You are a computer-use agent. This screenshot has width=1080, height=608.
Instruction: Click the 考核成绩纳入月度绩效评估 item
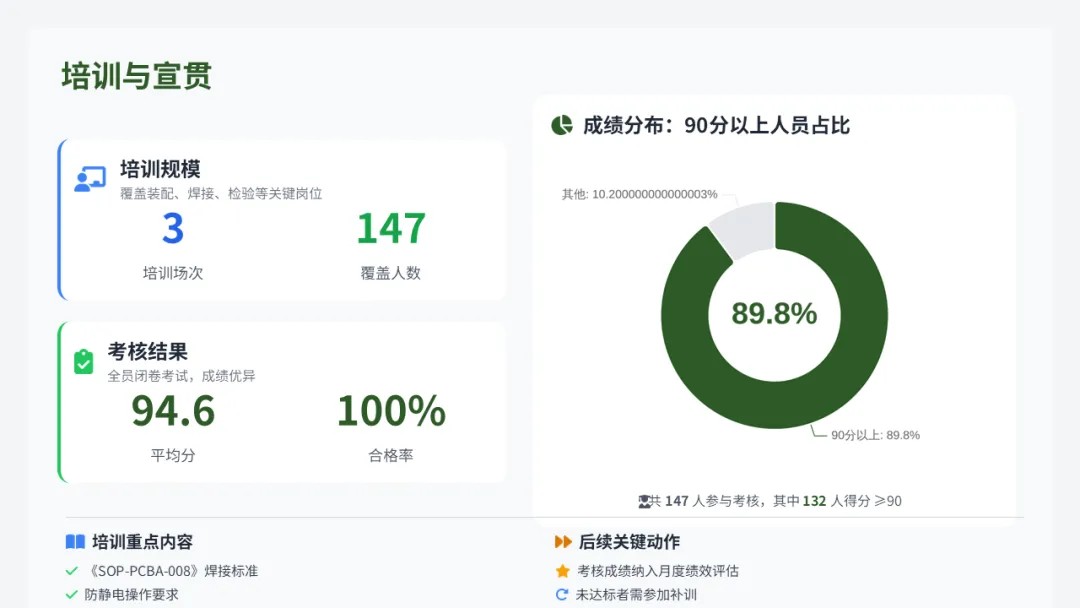point(658,571)
